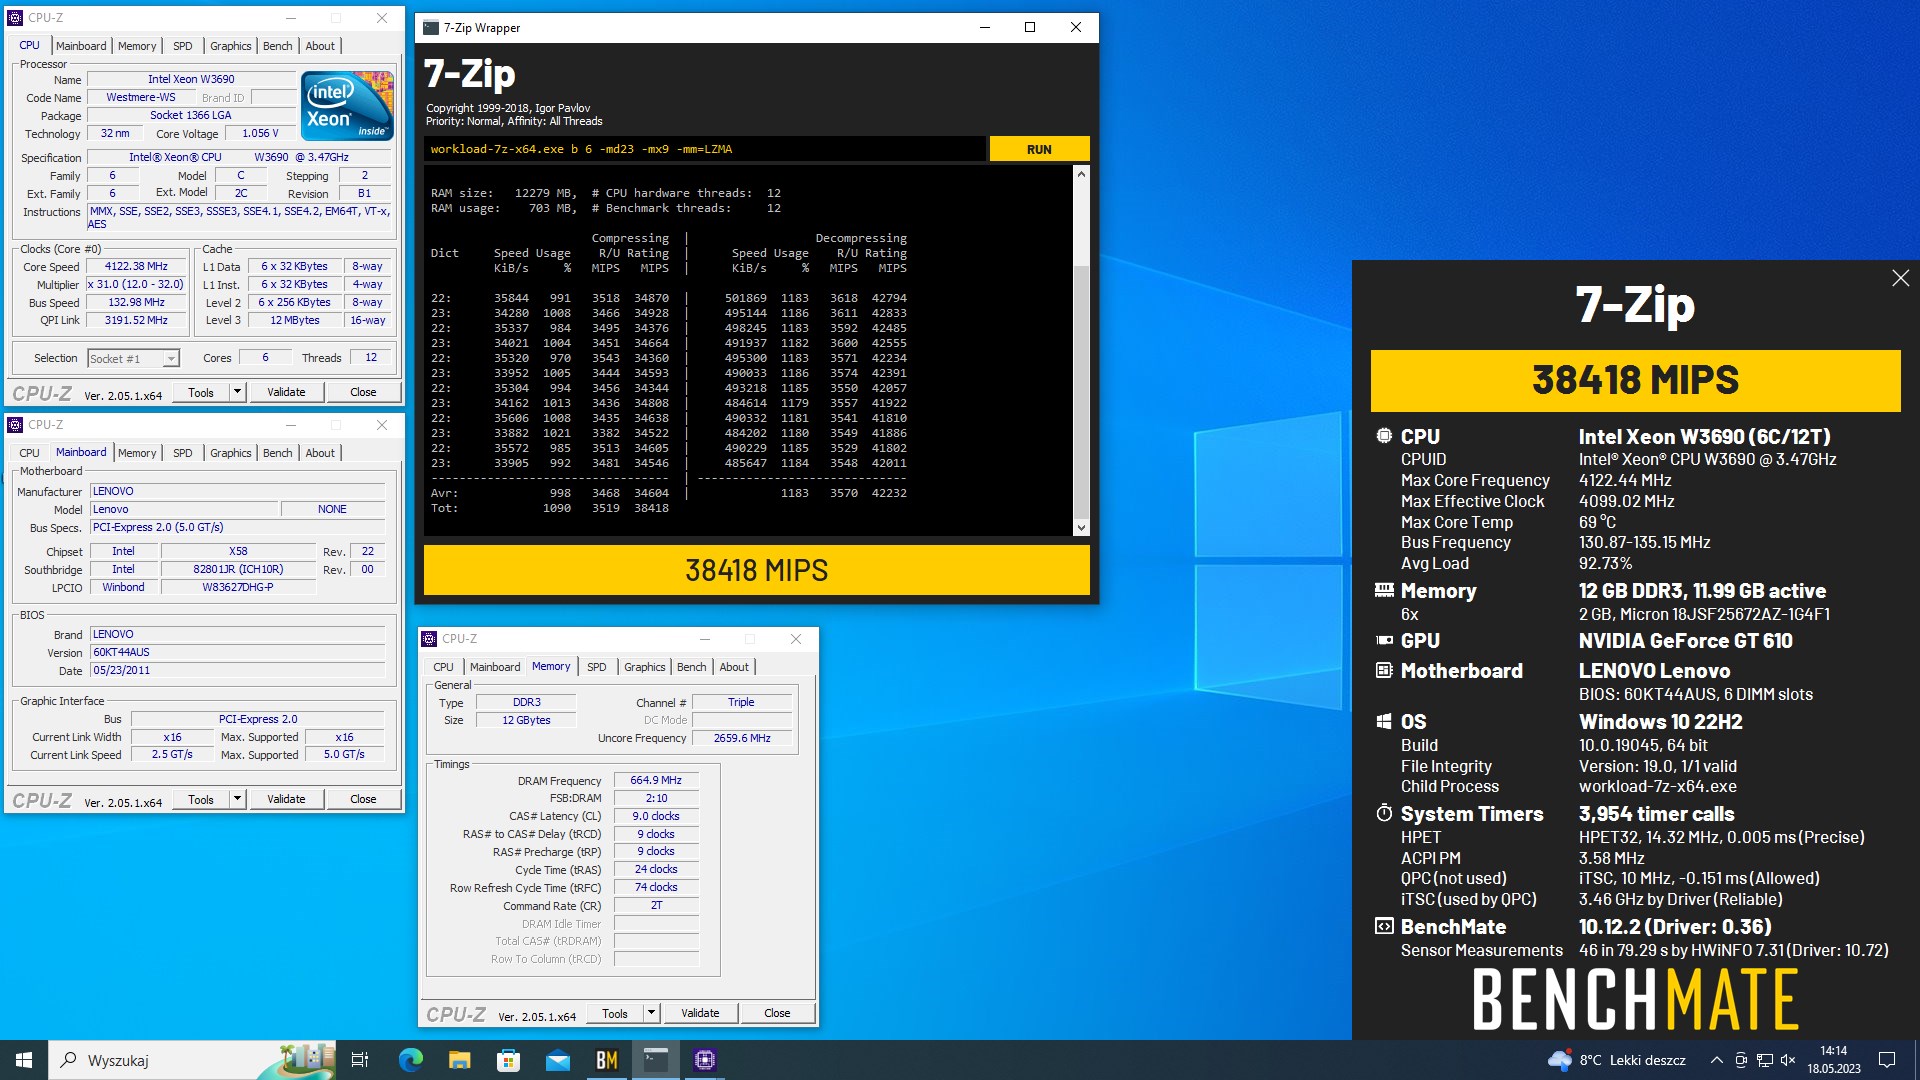1920x1080 pixels.
Task: Open Microsoft Store from the taskbar
Action: 508,1060
